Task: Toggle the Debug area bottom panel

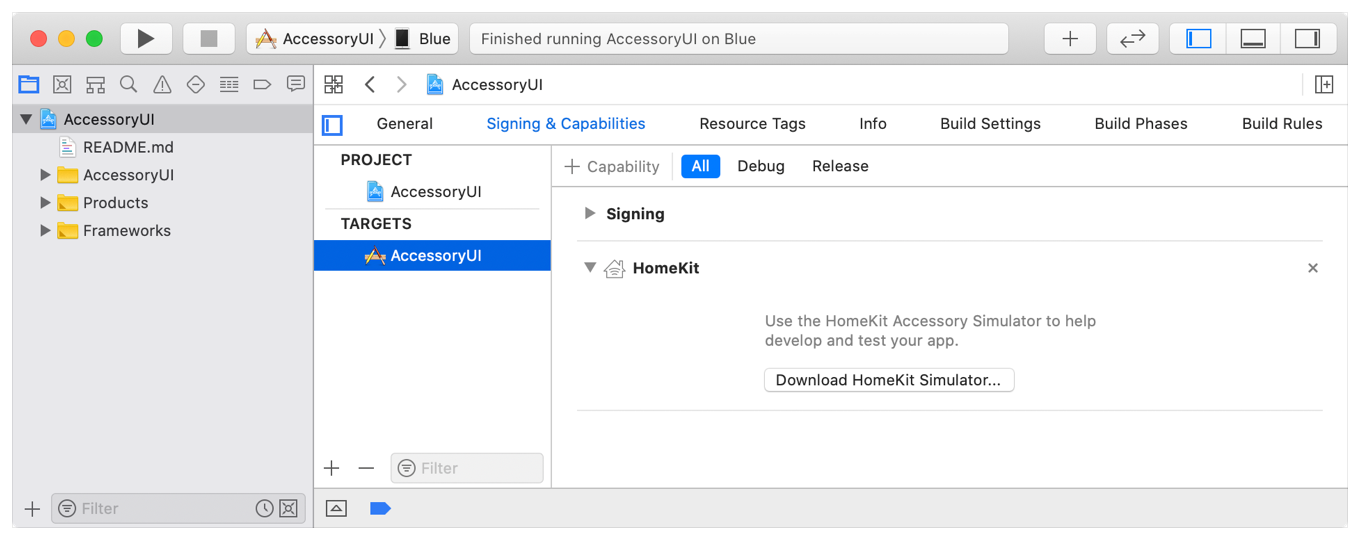Action: [1253, 39]
